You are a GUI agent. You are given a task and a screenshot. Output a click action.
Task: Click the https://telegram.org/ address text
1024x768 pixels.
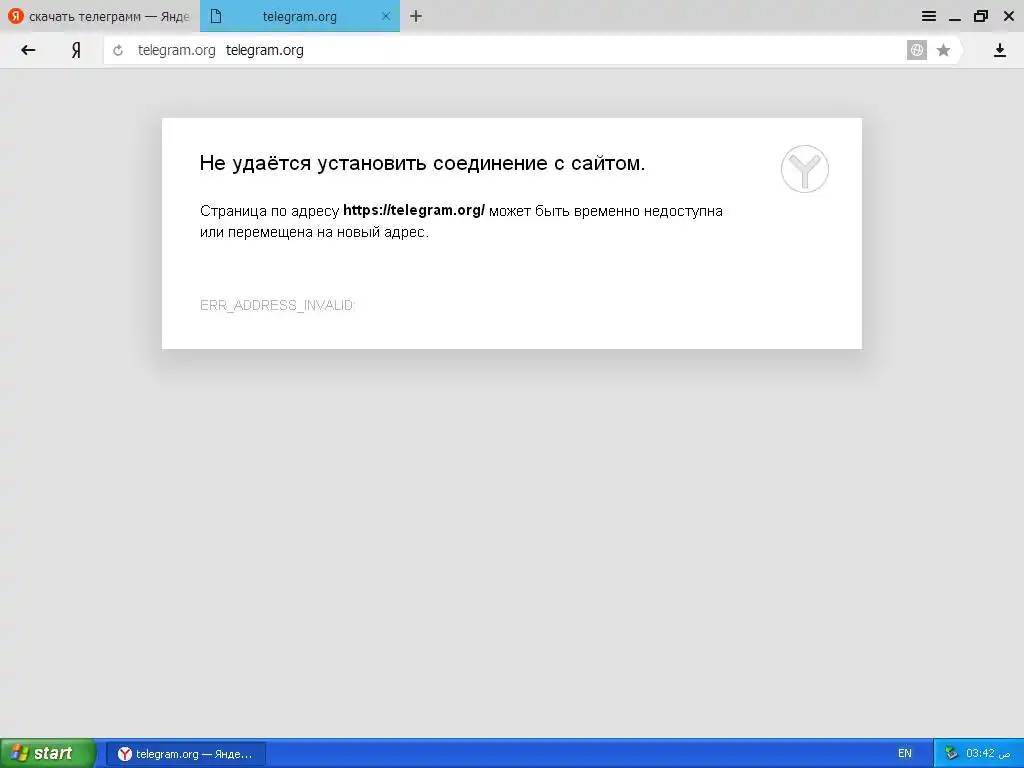[414, 210]
